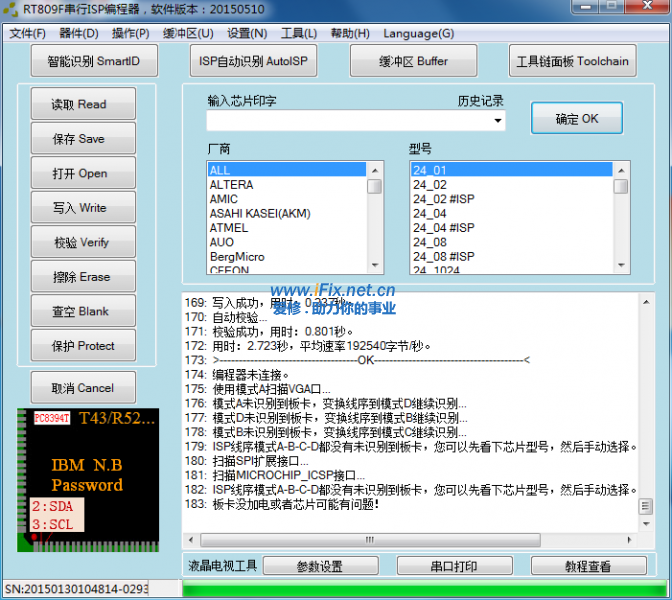Click the log scroll left arrow
Viewport: 672px width, 600px height.
191,540
